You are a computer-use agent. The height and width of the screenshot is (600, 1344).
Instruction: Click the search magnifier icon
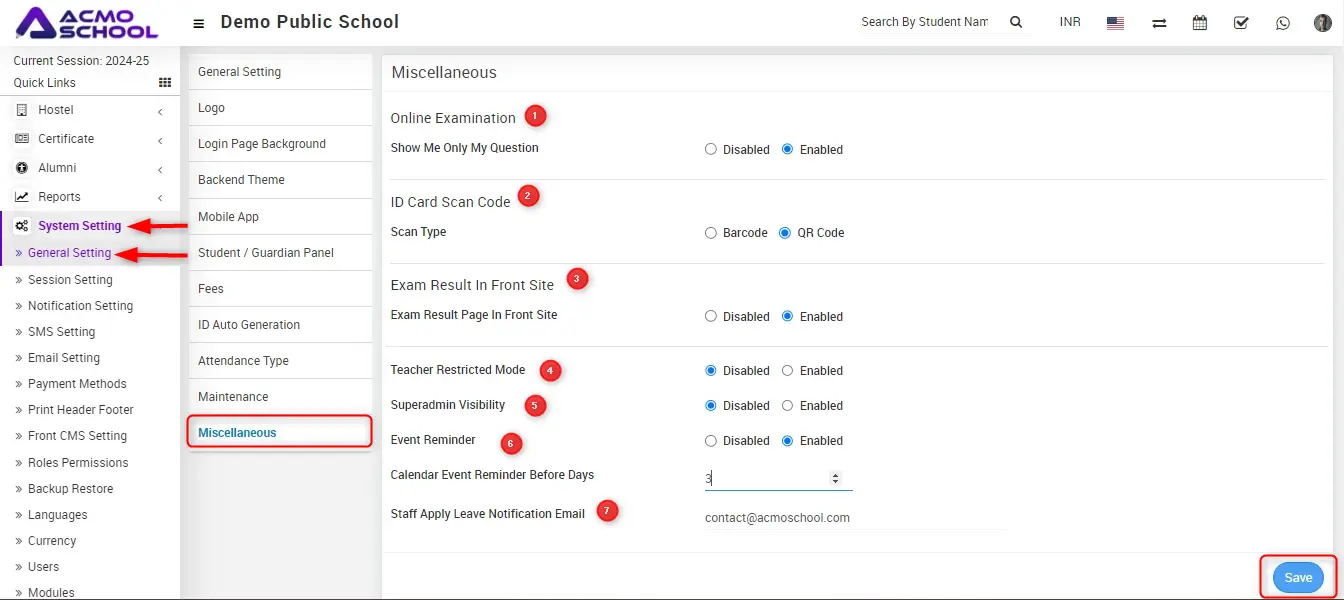tap(1016, 22)
